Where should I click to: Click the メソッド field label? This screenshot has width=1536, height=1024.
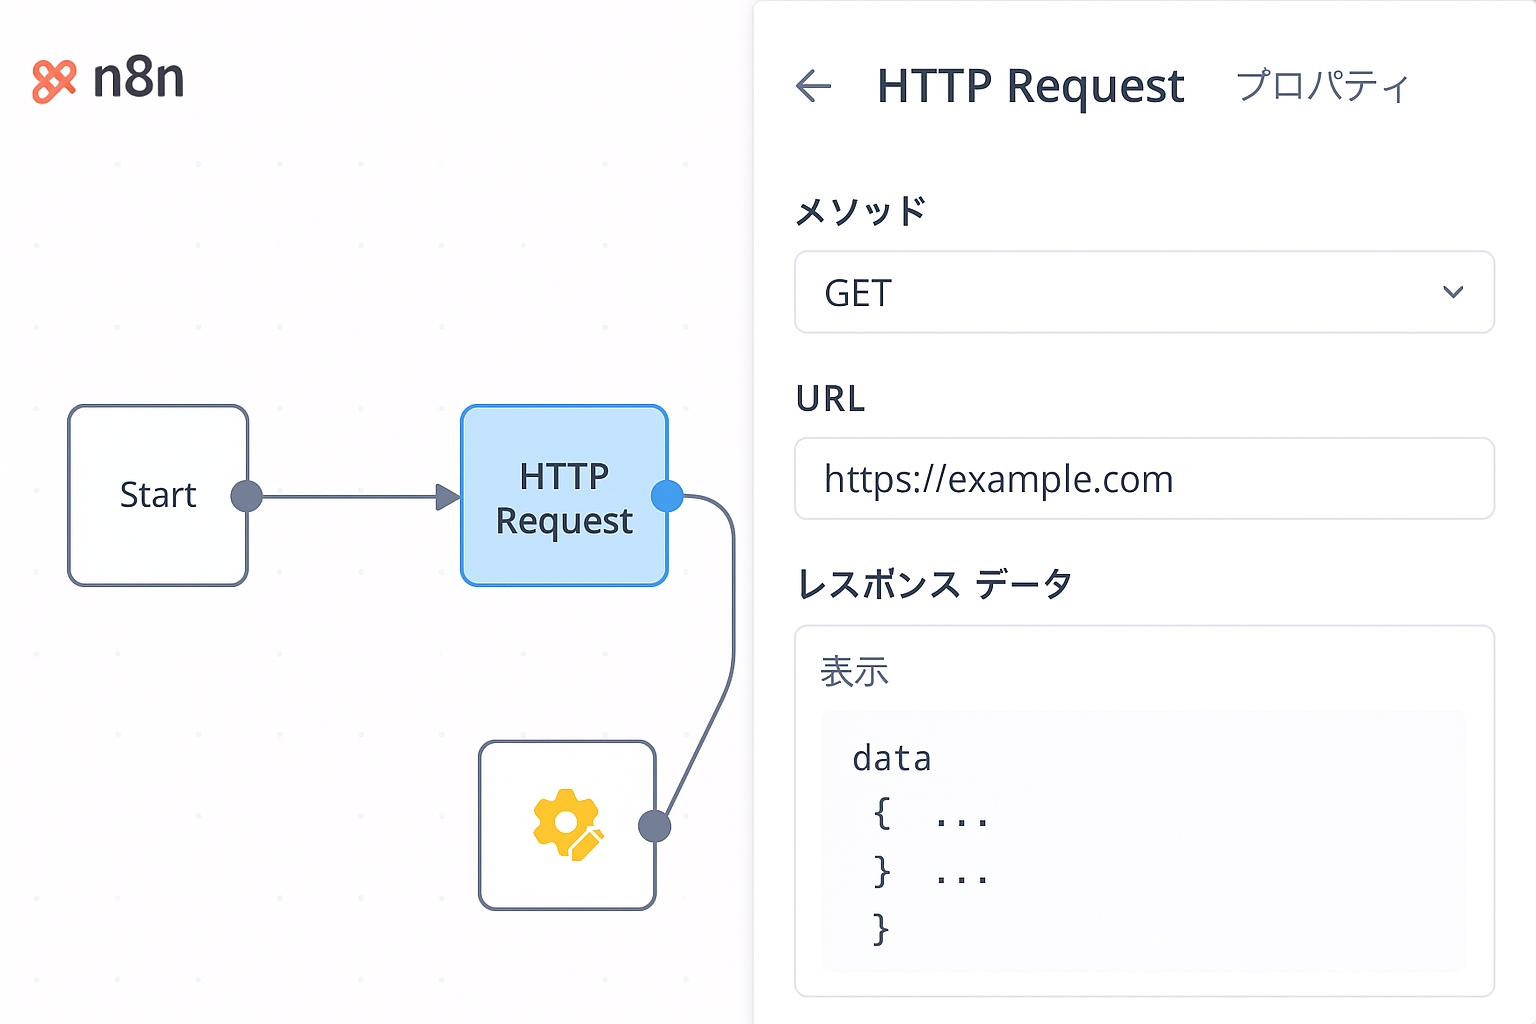pos(860,212)
